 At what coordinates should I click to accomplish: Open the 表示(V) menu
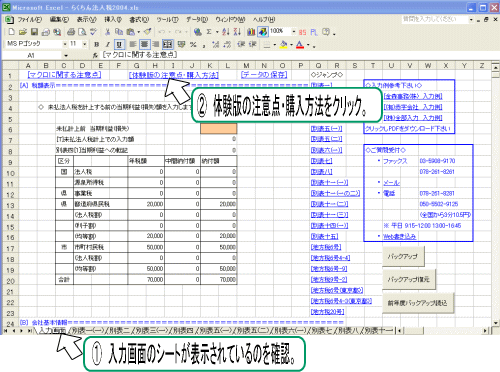tap(87, 20)
